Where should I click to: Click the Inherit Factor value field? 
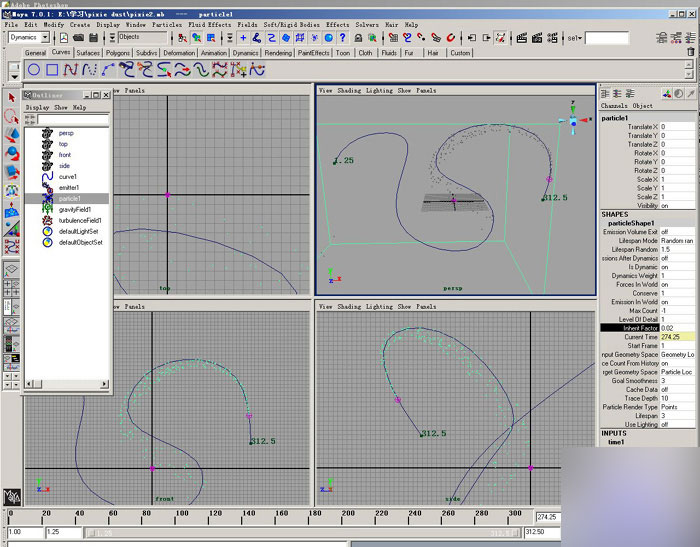tap(677, 328)
